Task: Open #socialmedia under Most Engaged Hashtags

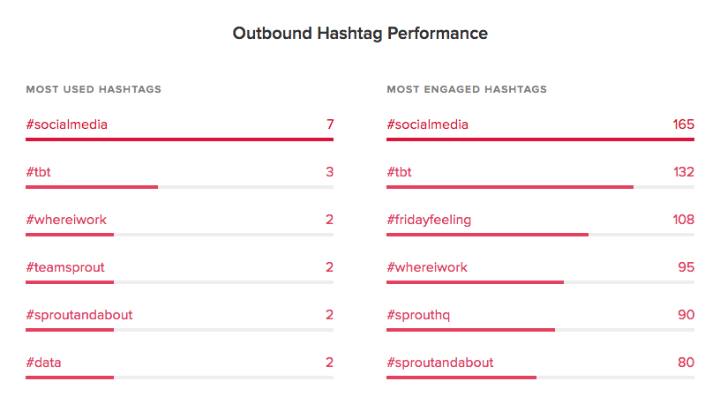Action: (427, 125)
